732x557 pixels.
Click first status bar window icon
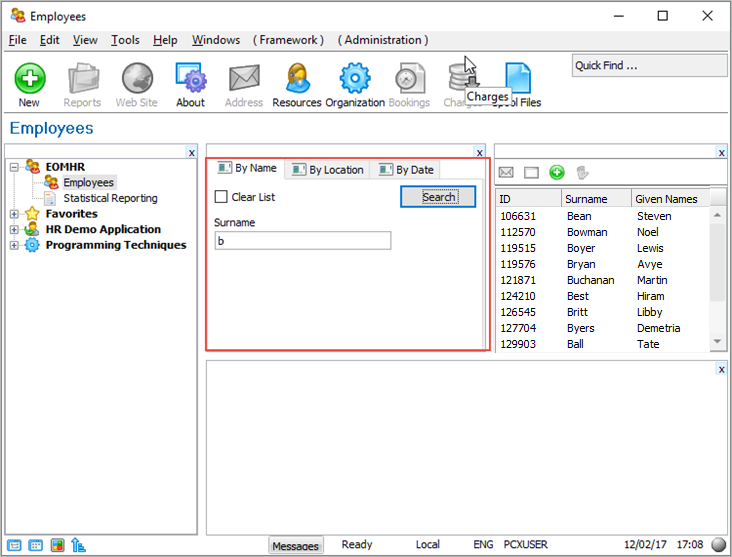[x=14, y=545]
